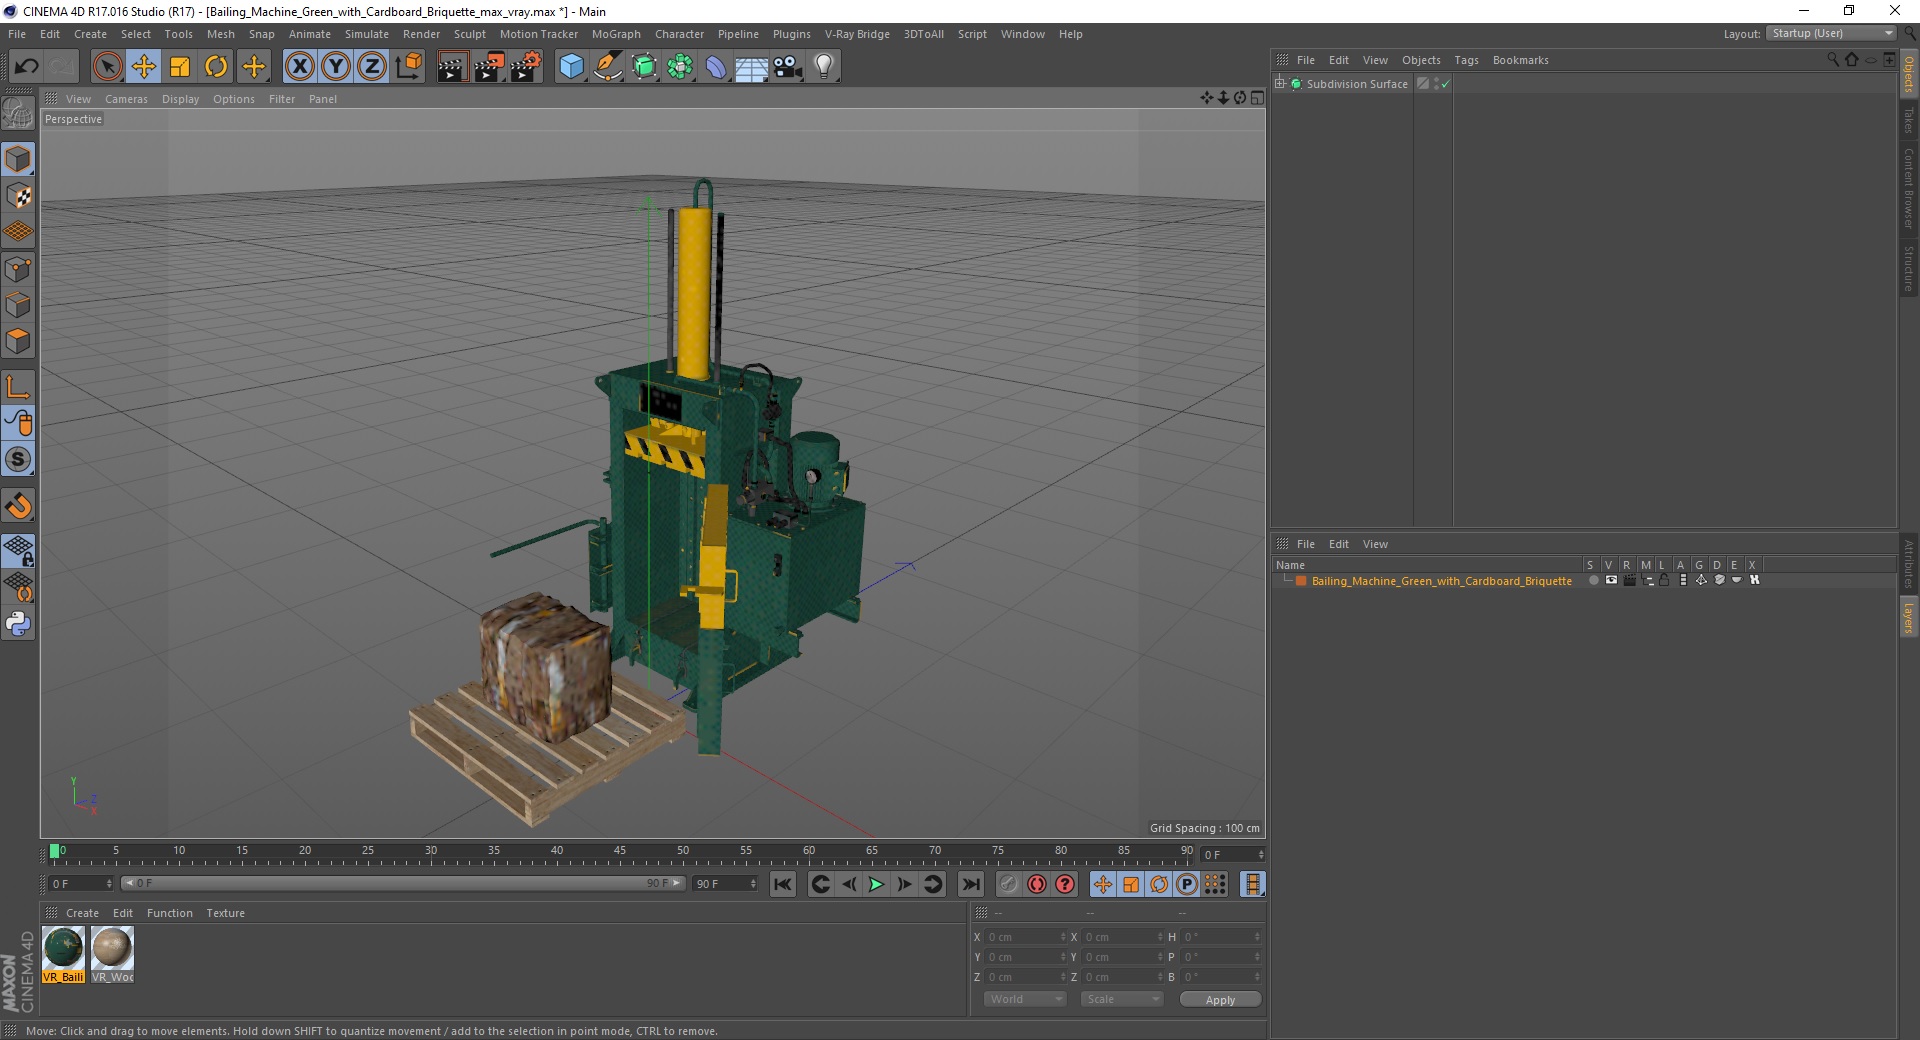Click Record Active Objects button
The width and height of the screenshot is (1920, 1040).
coord(1008,884)
